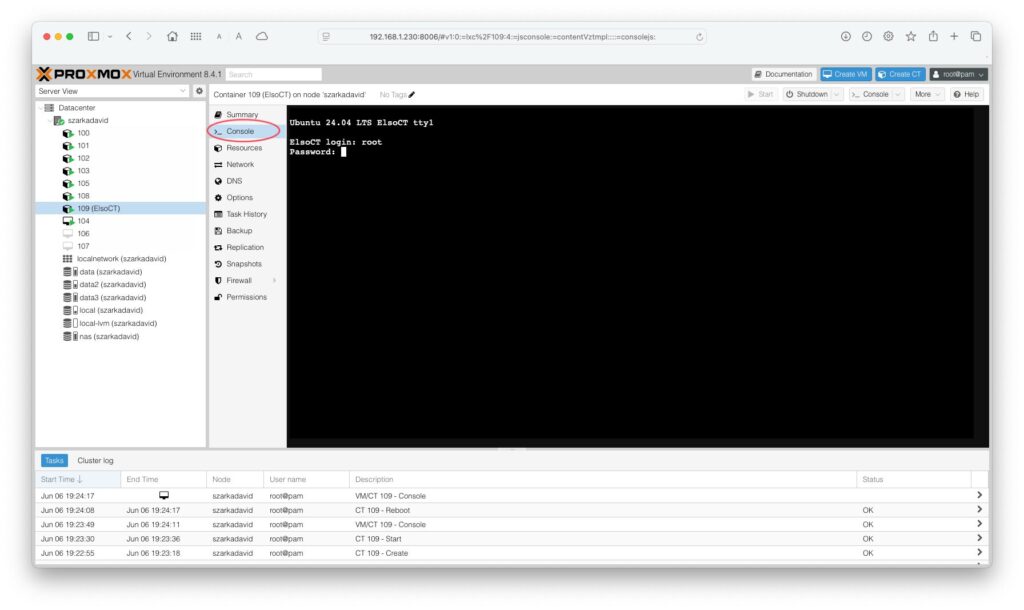Open root@pam user menu

958,74
